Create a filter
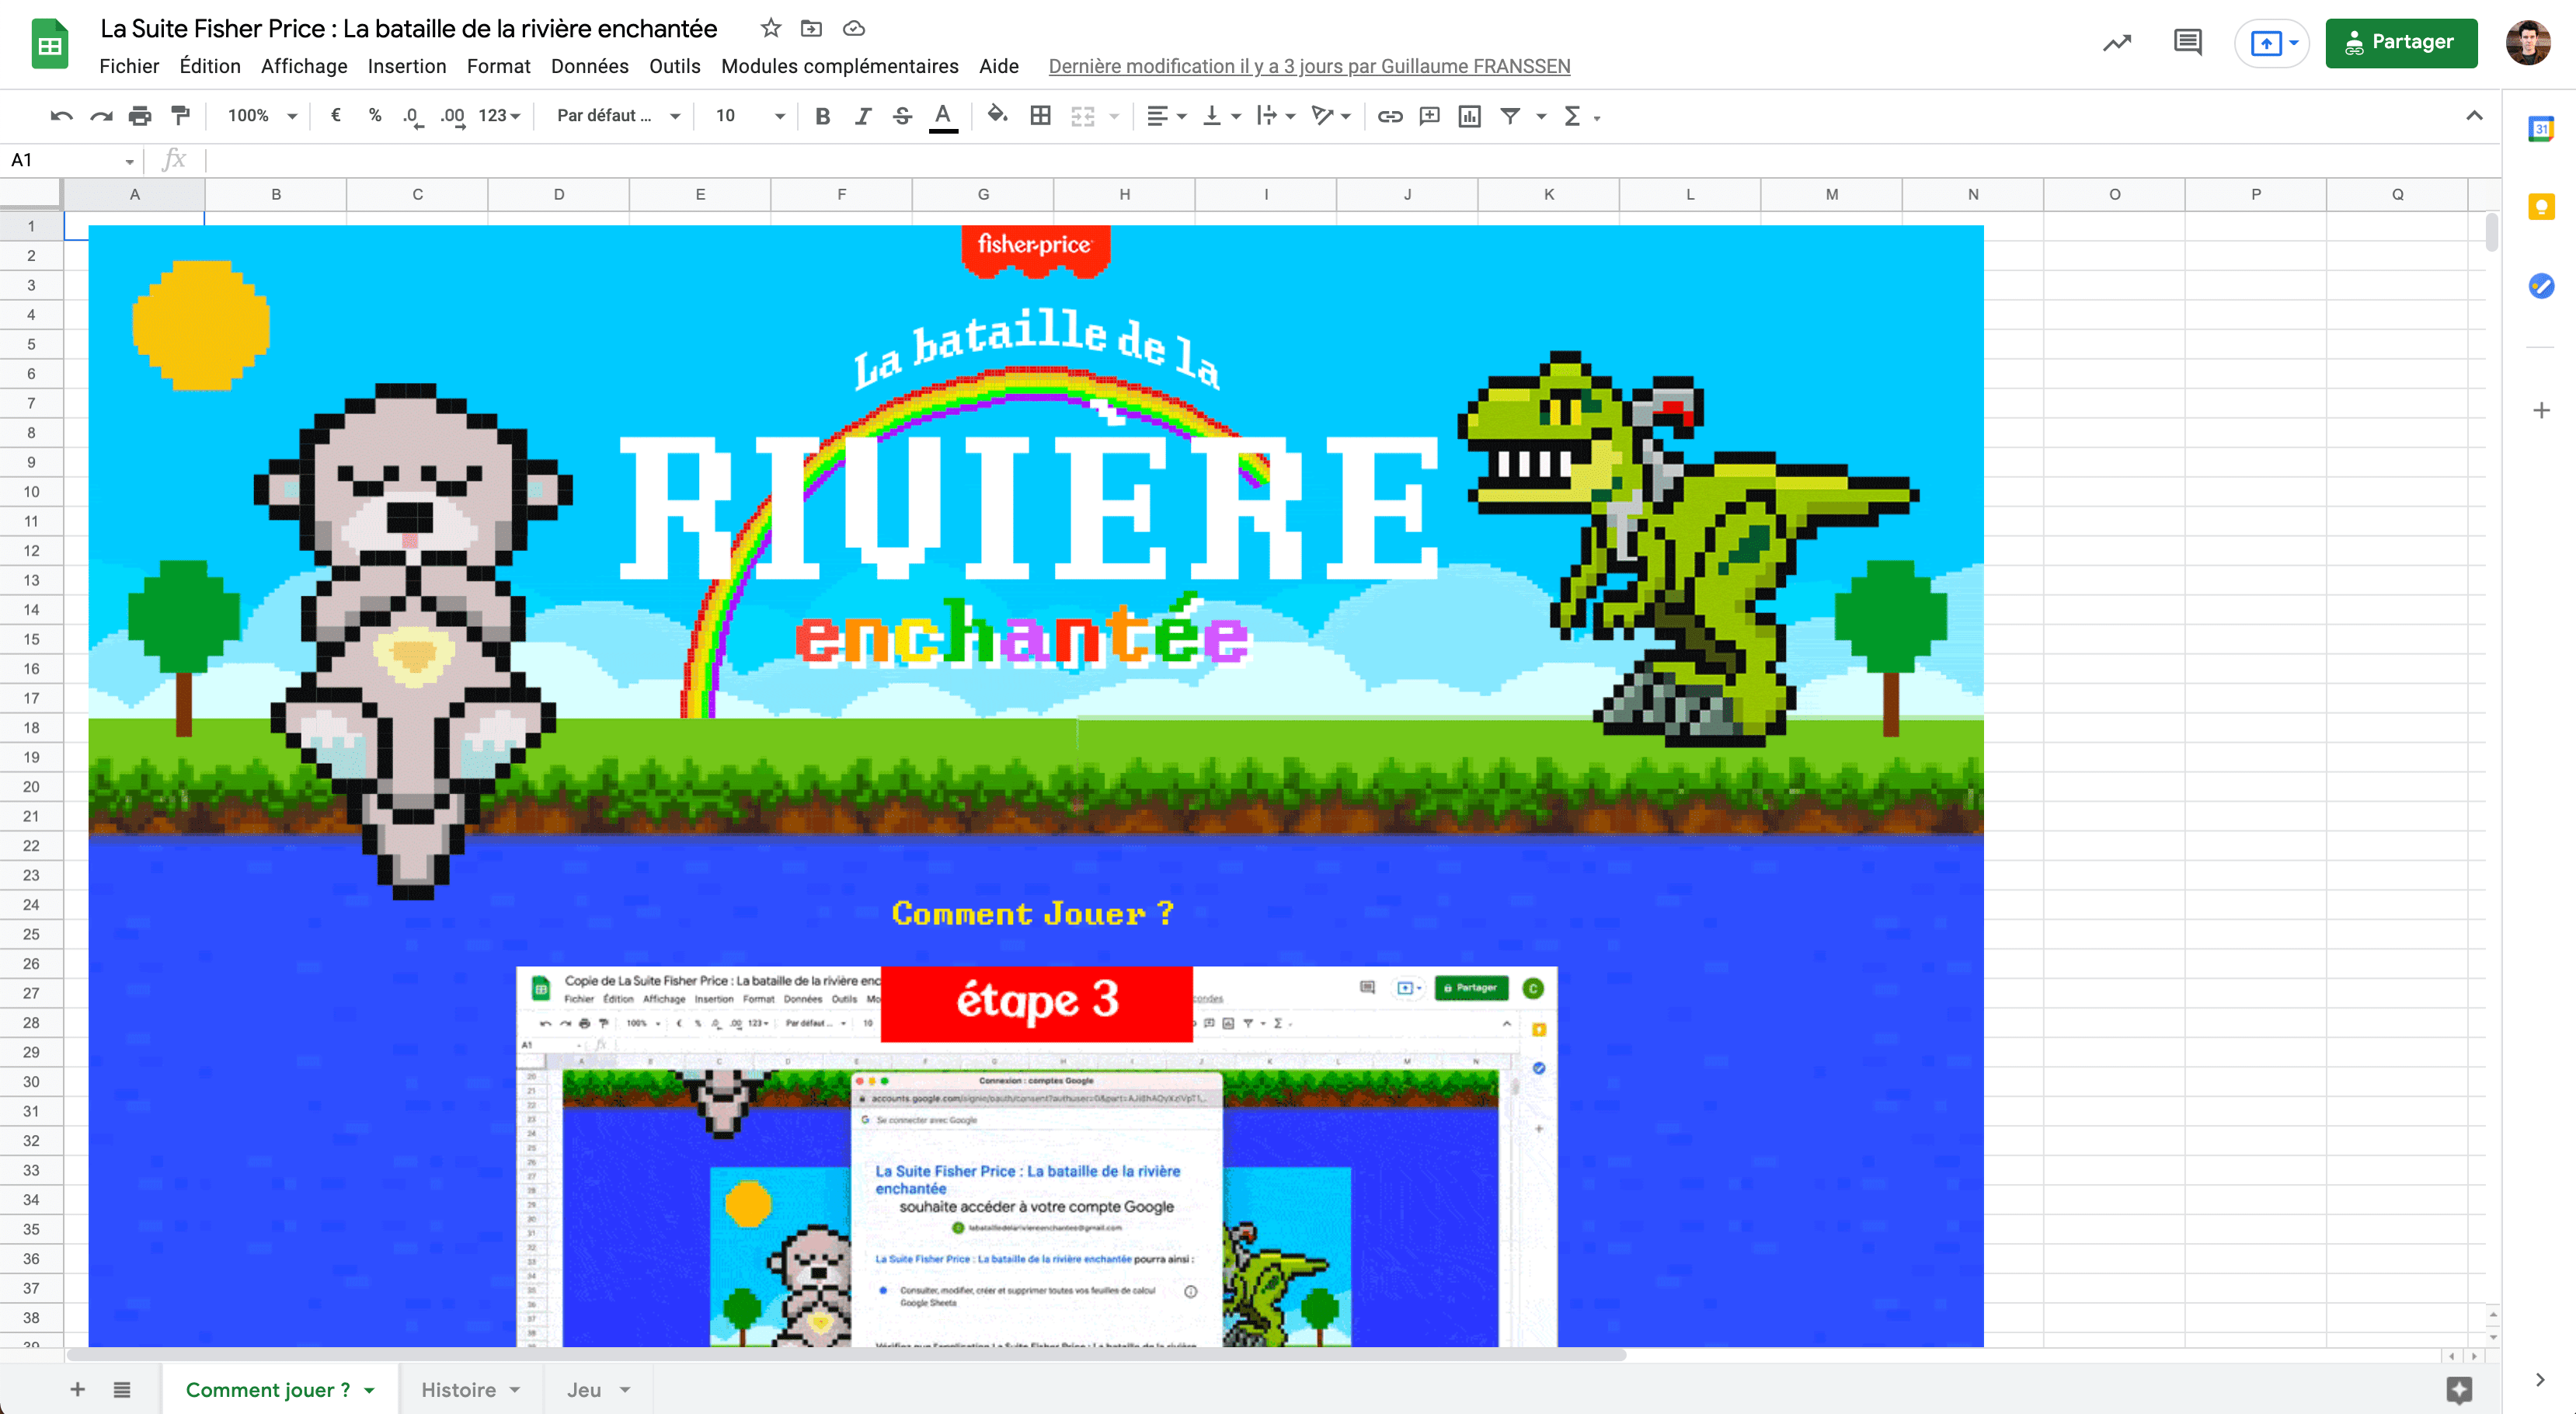2576x1414 pixels. pyautogui.click(x=1510, y=116)
